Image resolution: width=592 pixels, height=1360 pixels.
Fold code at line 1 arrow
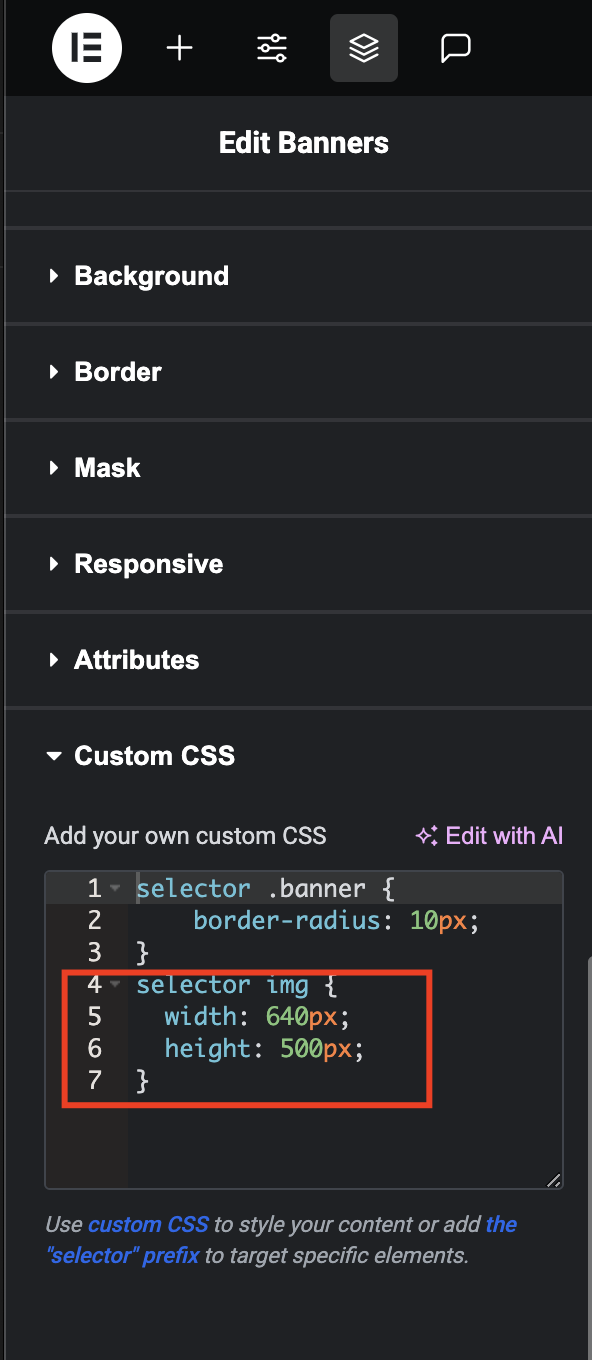(116, 888)
